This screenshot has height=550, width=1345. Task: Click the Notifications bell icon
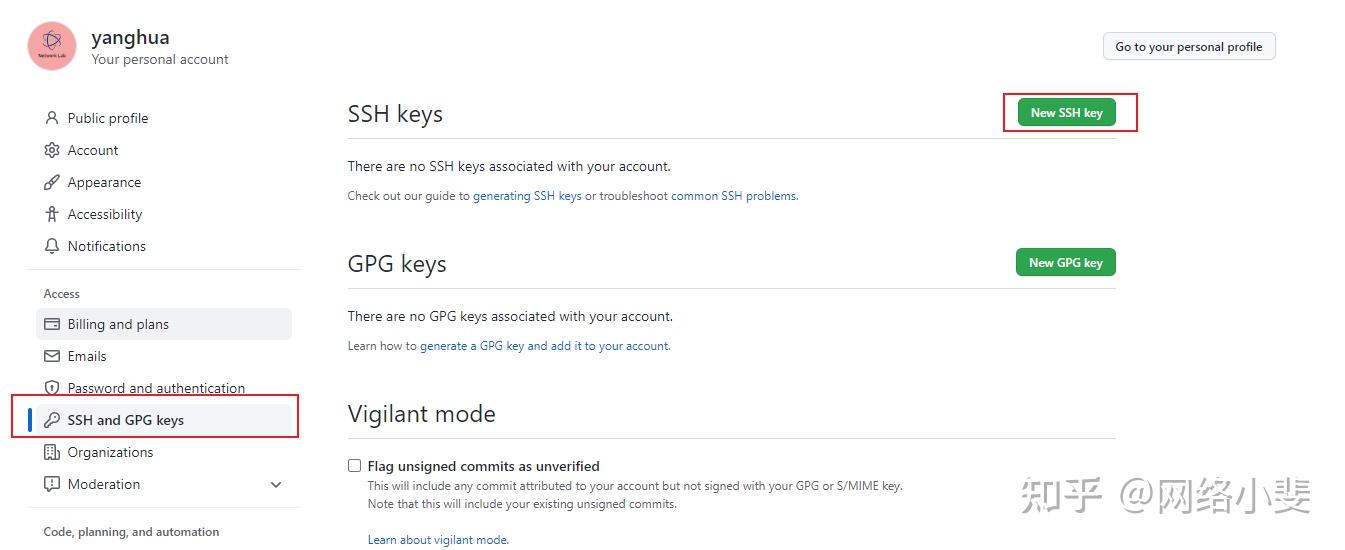pos(52,246)
